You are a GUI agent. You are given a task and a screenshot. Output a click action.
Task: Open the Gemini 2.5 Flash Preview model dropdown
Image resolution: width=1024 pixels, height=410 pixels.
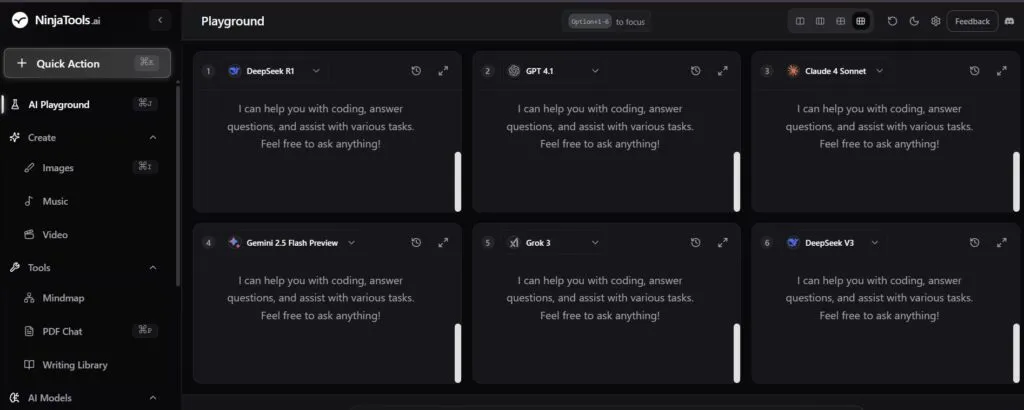pyautogui.click(x=351, y=242)
